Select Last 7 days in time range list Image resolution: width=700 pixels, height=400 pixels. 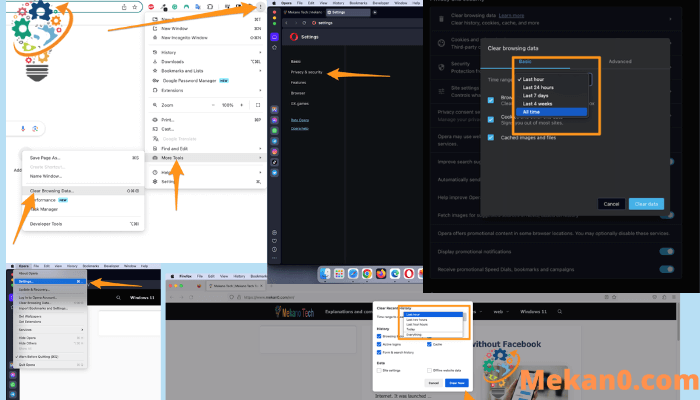pos(551,96)
